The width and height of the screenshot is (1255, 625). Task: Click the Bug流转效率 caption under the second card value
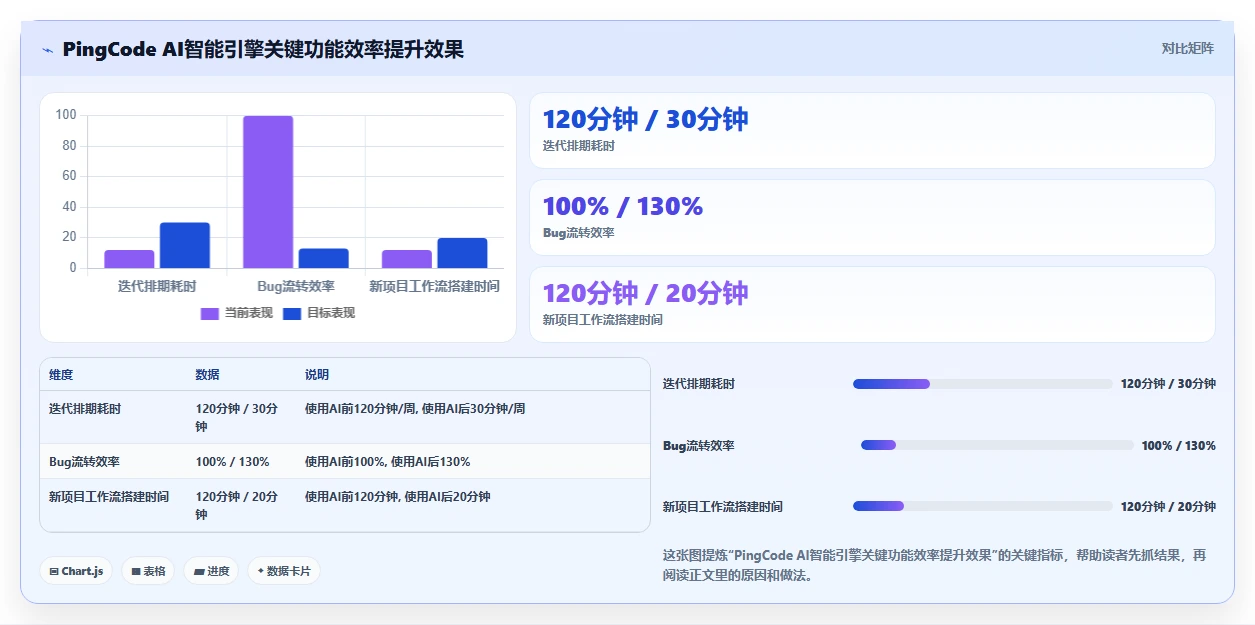(x=579, y=233)
